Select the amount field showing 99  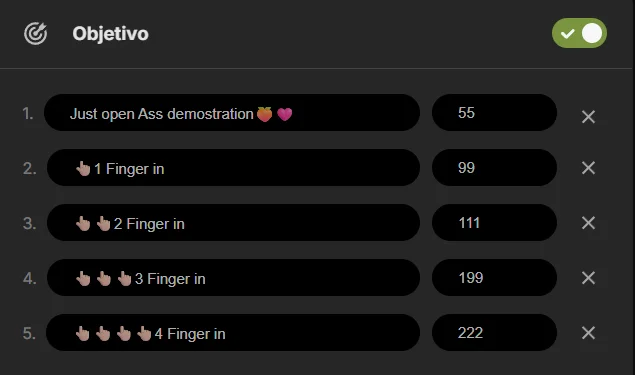494,168
